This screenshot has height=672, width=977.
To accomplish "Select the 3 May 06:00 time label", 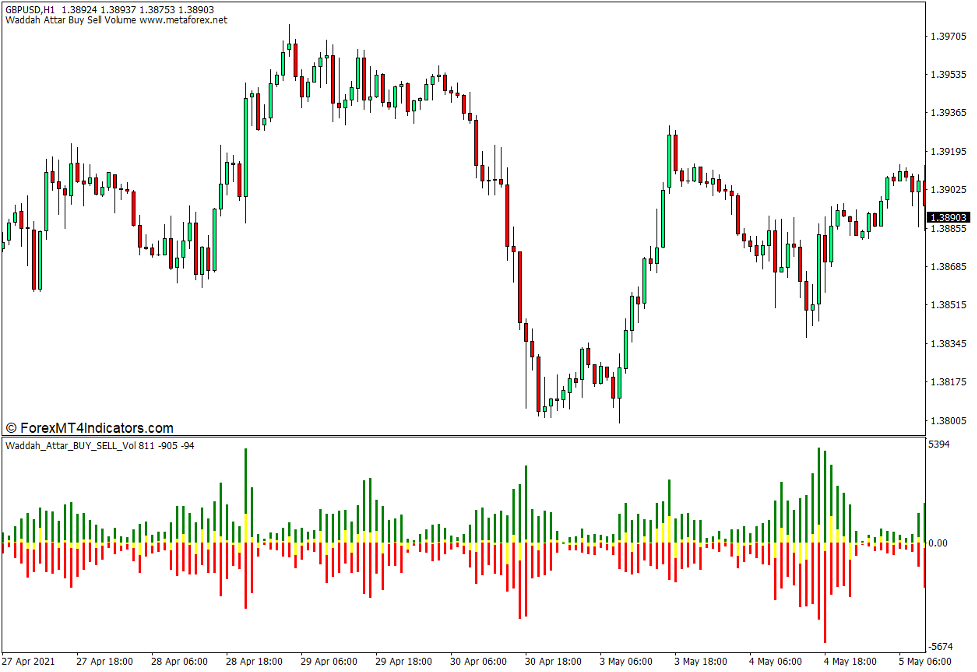I will pos(626,662).
